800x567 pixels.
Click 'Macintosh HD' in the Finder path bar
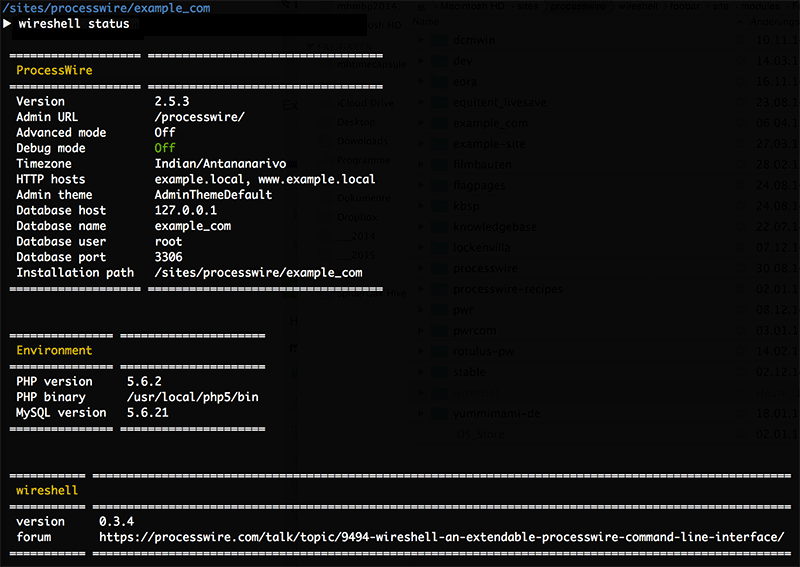tap(472, 6)
